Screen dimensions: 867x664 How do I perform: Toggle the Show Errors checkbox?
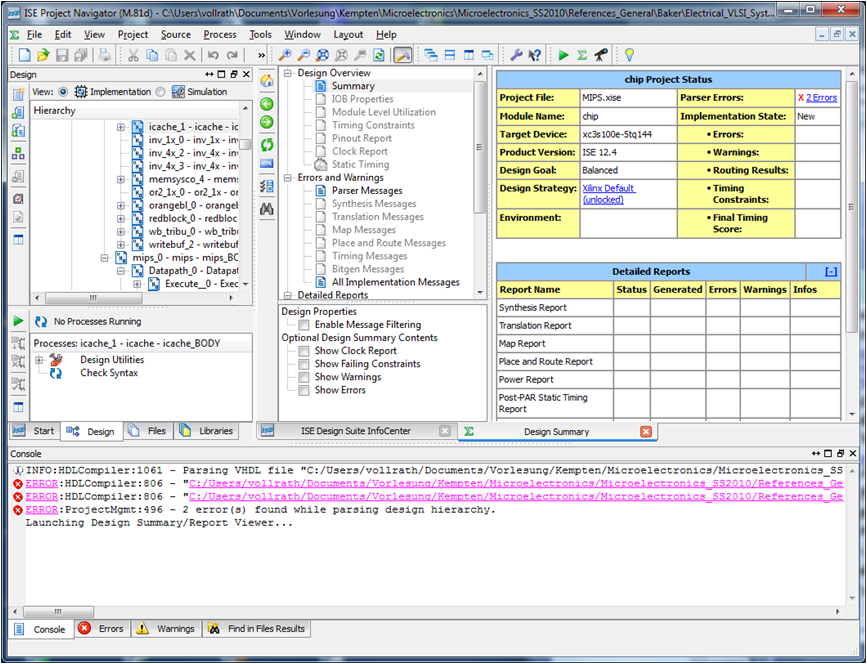coord(304,390)
